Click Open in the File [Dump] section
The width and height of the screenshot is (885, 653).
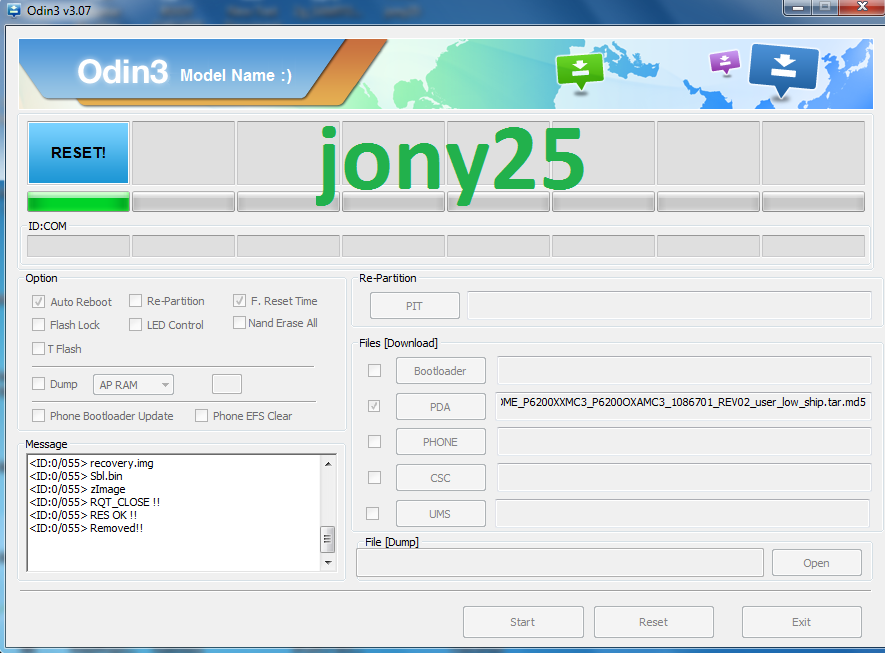(817, 563)
